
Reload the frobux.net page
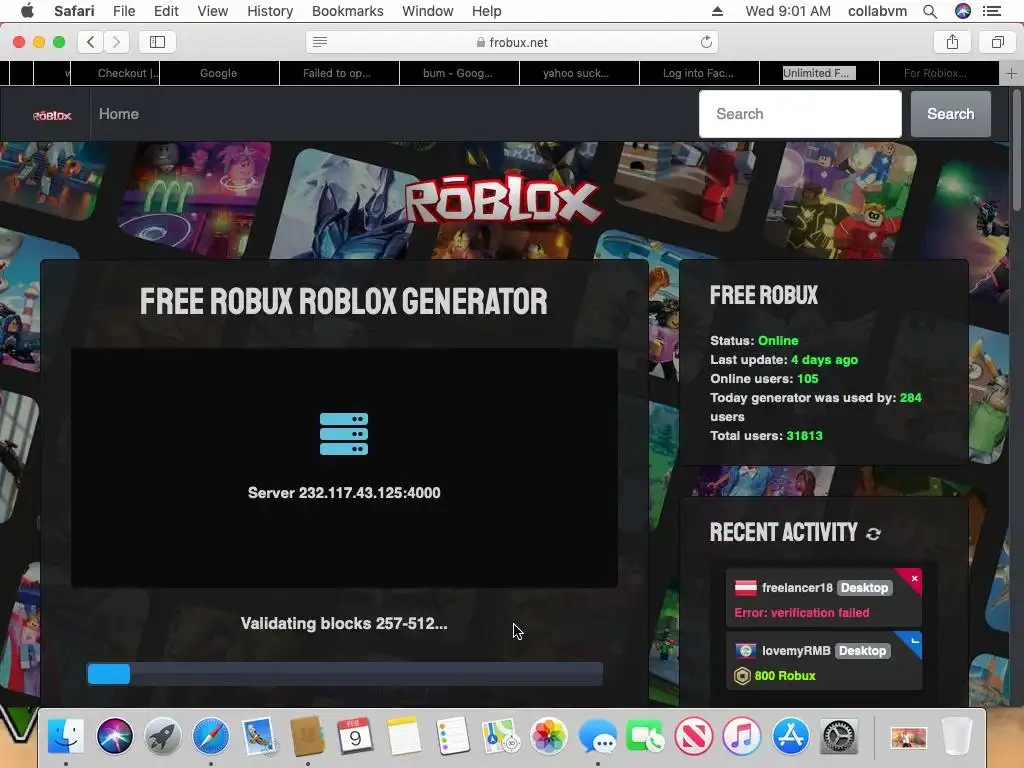pyautogui.click(x=706, y=42)
